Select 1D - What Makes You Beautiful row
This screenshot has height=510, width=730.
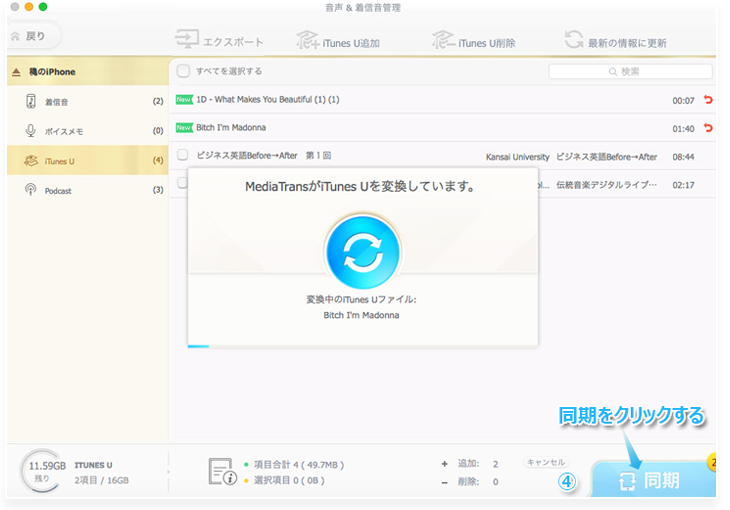(442, 100)
